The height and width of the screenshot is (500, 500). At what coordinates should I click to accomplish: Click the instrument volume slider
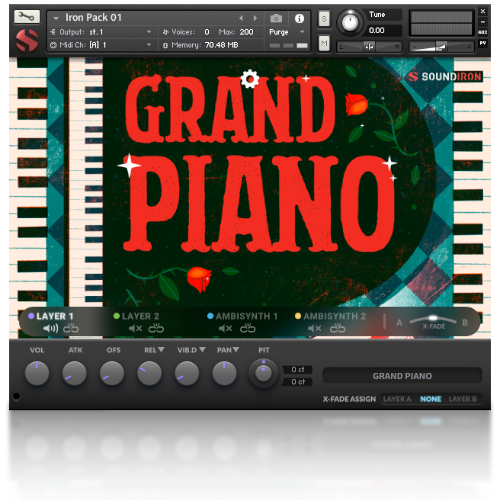click(441, 47)
